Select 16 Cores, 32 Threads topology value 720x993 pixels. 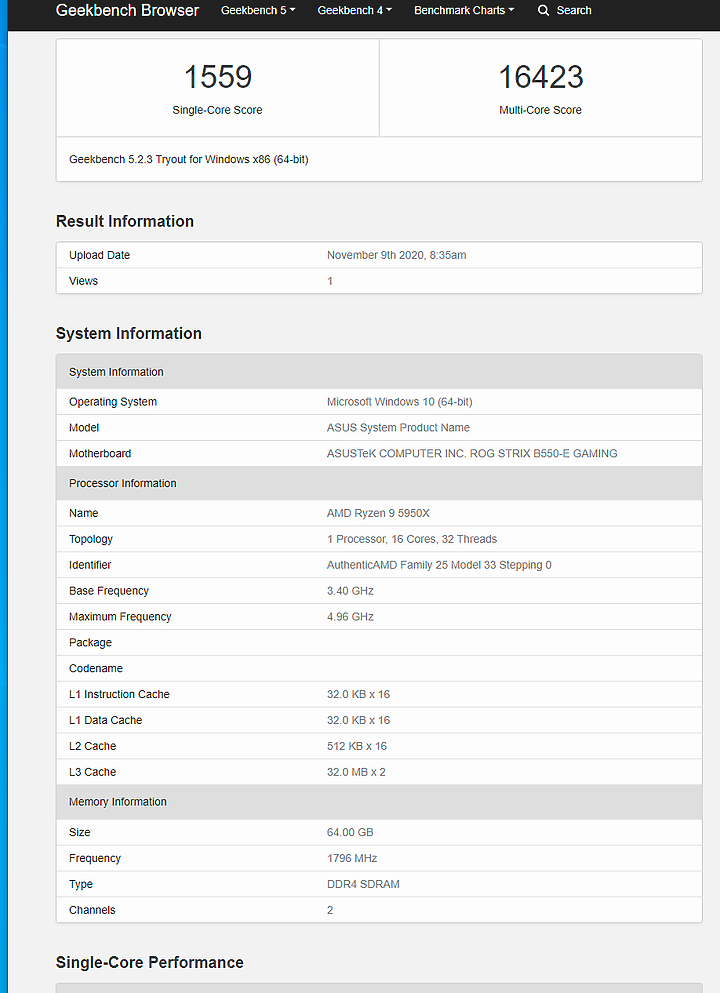point(412,540)
